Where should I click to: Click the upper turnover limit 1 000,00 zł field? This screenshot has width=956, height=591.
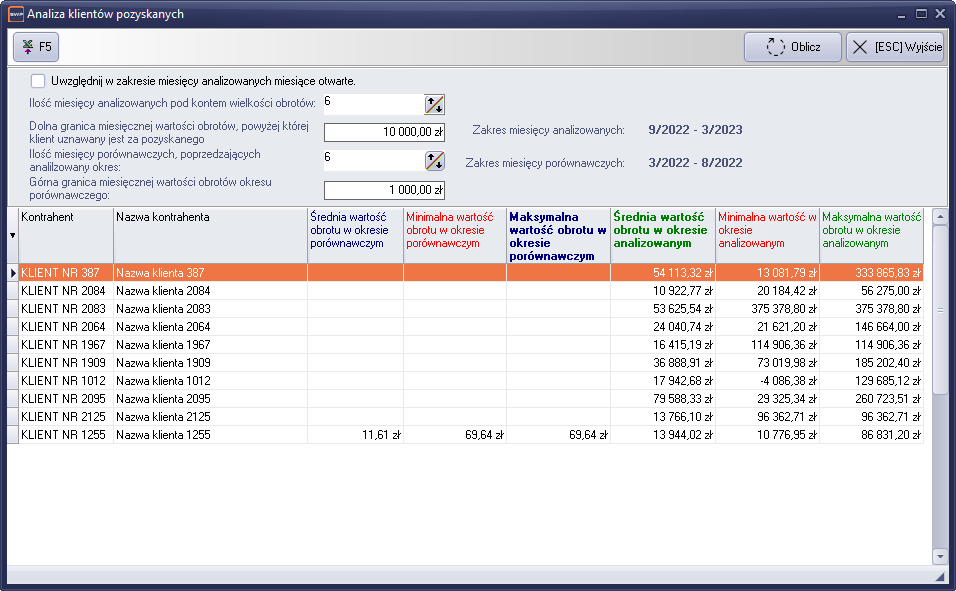384,190
